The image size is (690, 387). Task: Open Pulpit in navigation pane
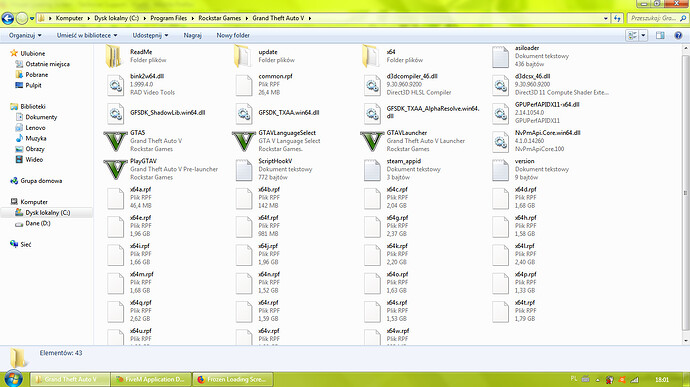(x=33, y=85)
